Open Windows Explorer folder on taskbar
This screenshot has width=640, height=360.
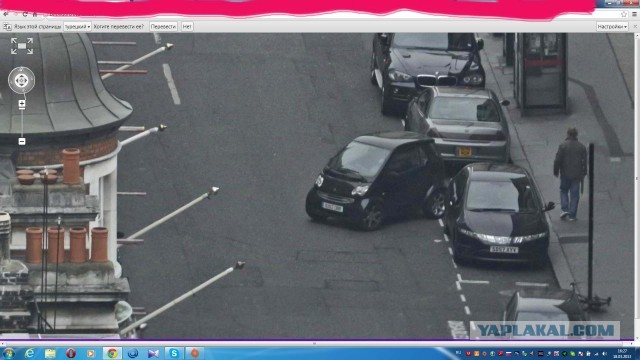click(50, 353)
